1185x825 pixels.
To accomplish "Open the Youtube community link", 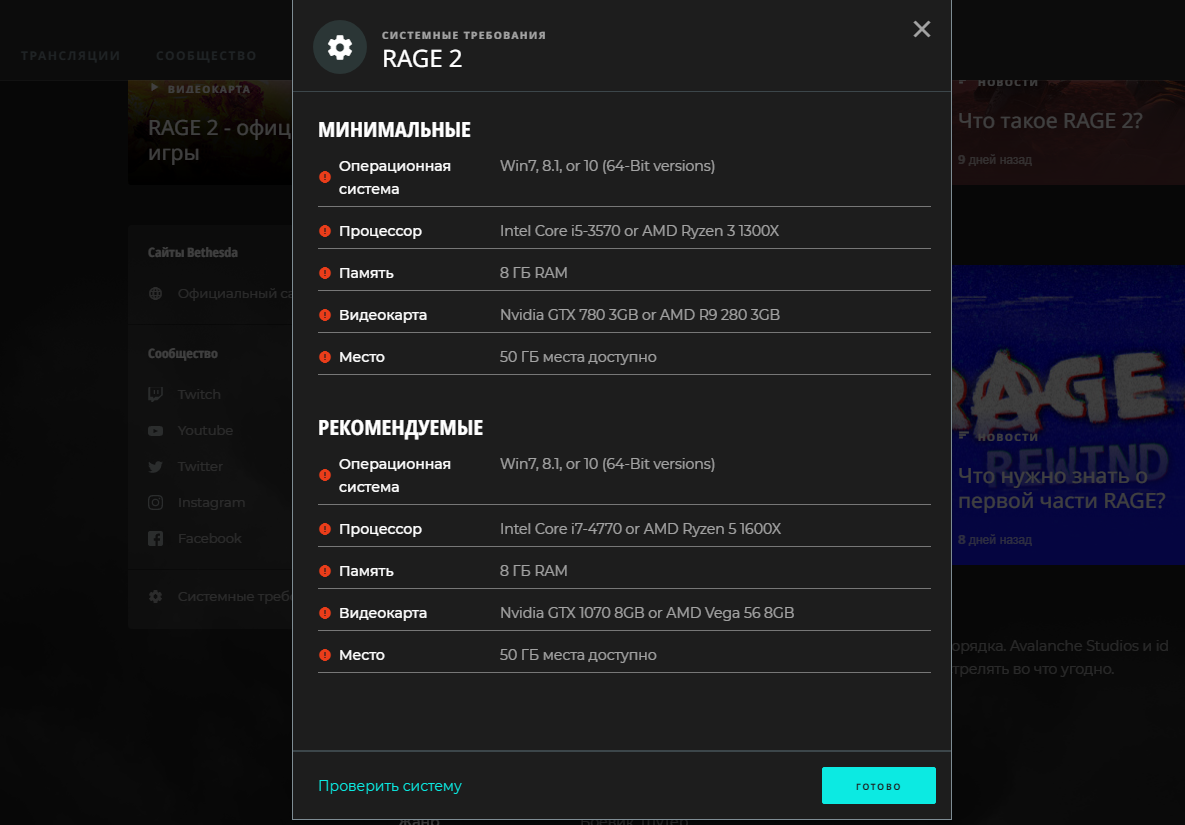I will pos(206,431).
